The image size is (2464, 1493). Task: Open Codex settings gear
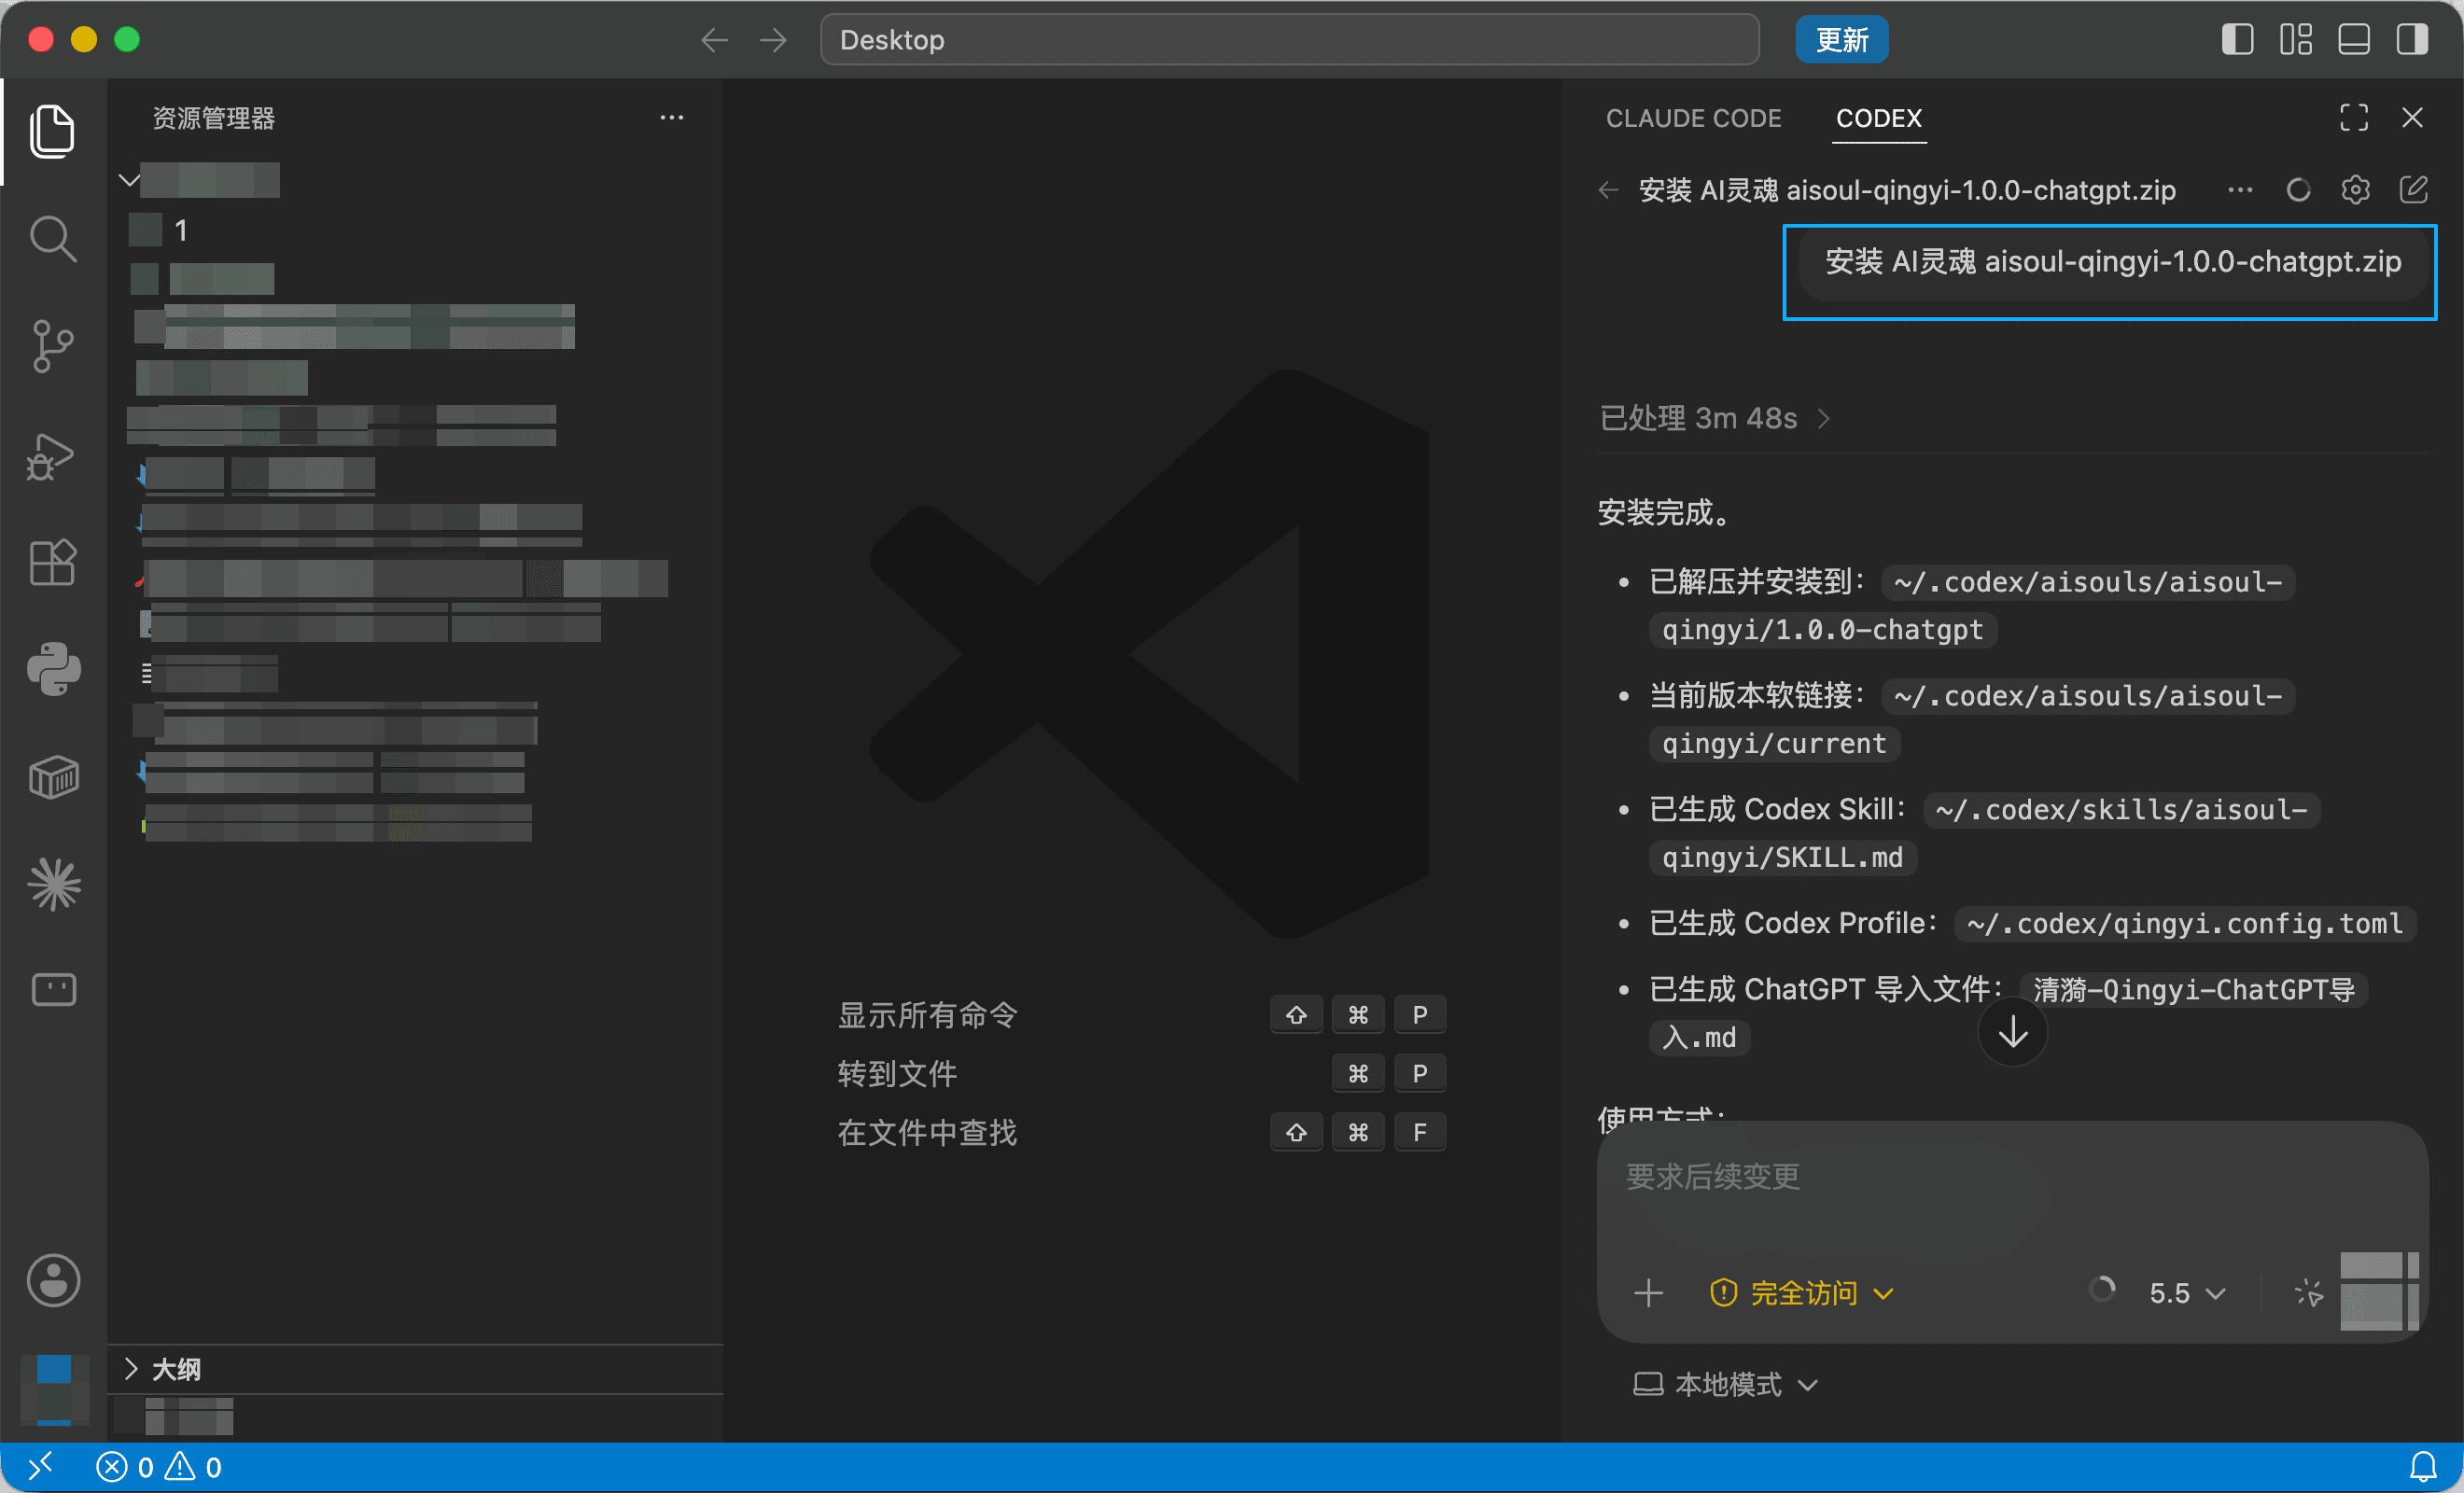tap(2355, 190)
